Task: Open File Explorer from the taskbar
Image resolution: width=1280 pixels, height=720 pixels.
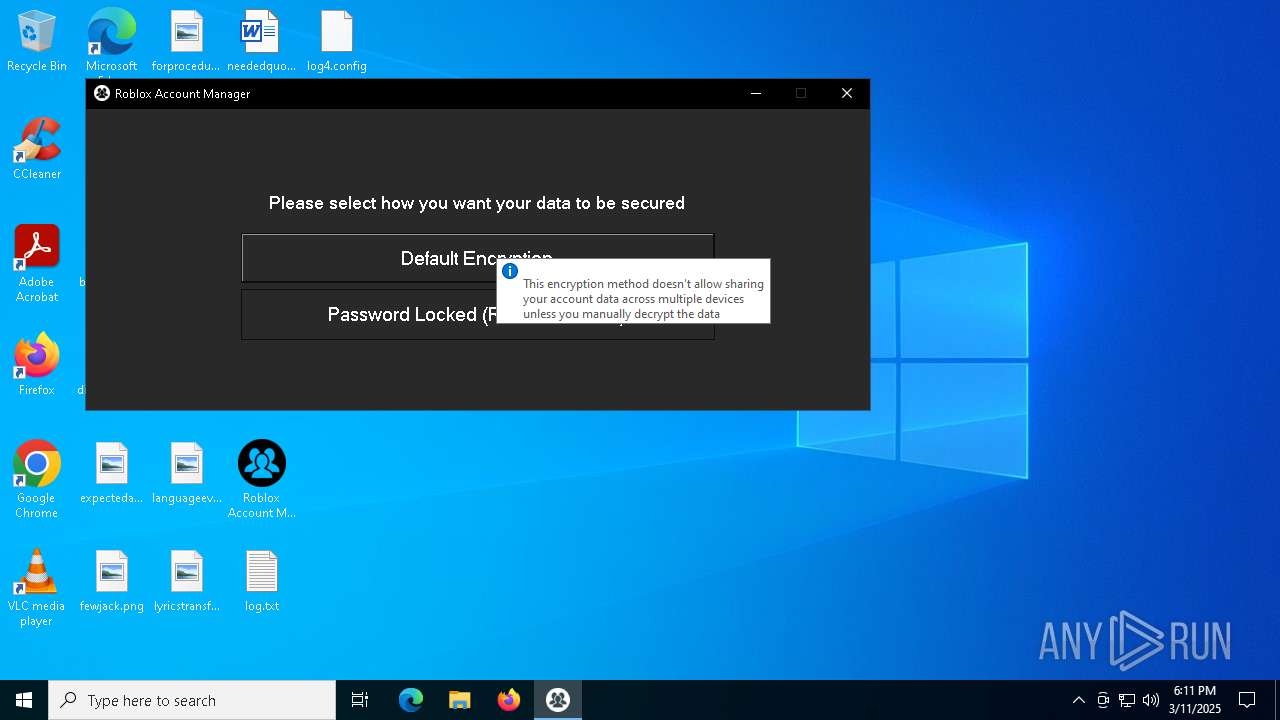Action: (x=459, y=700)
